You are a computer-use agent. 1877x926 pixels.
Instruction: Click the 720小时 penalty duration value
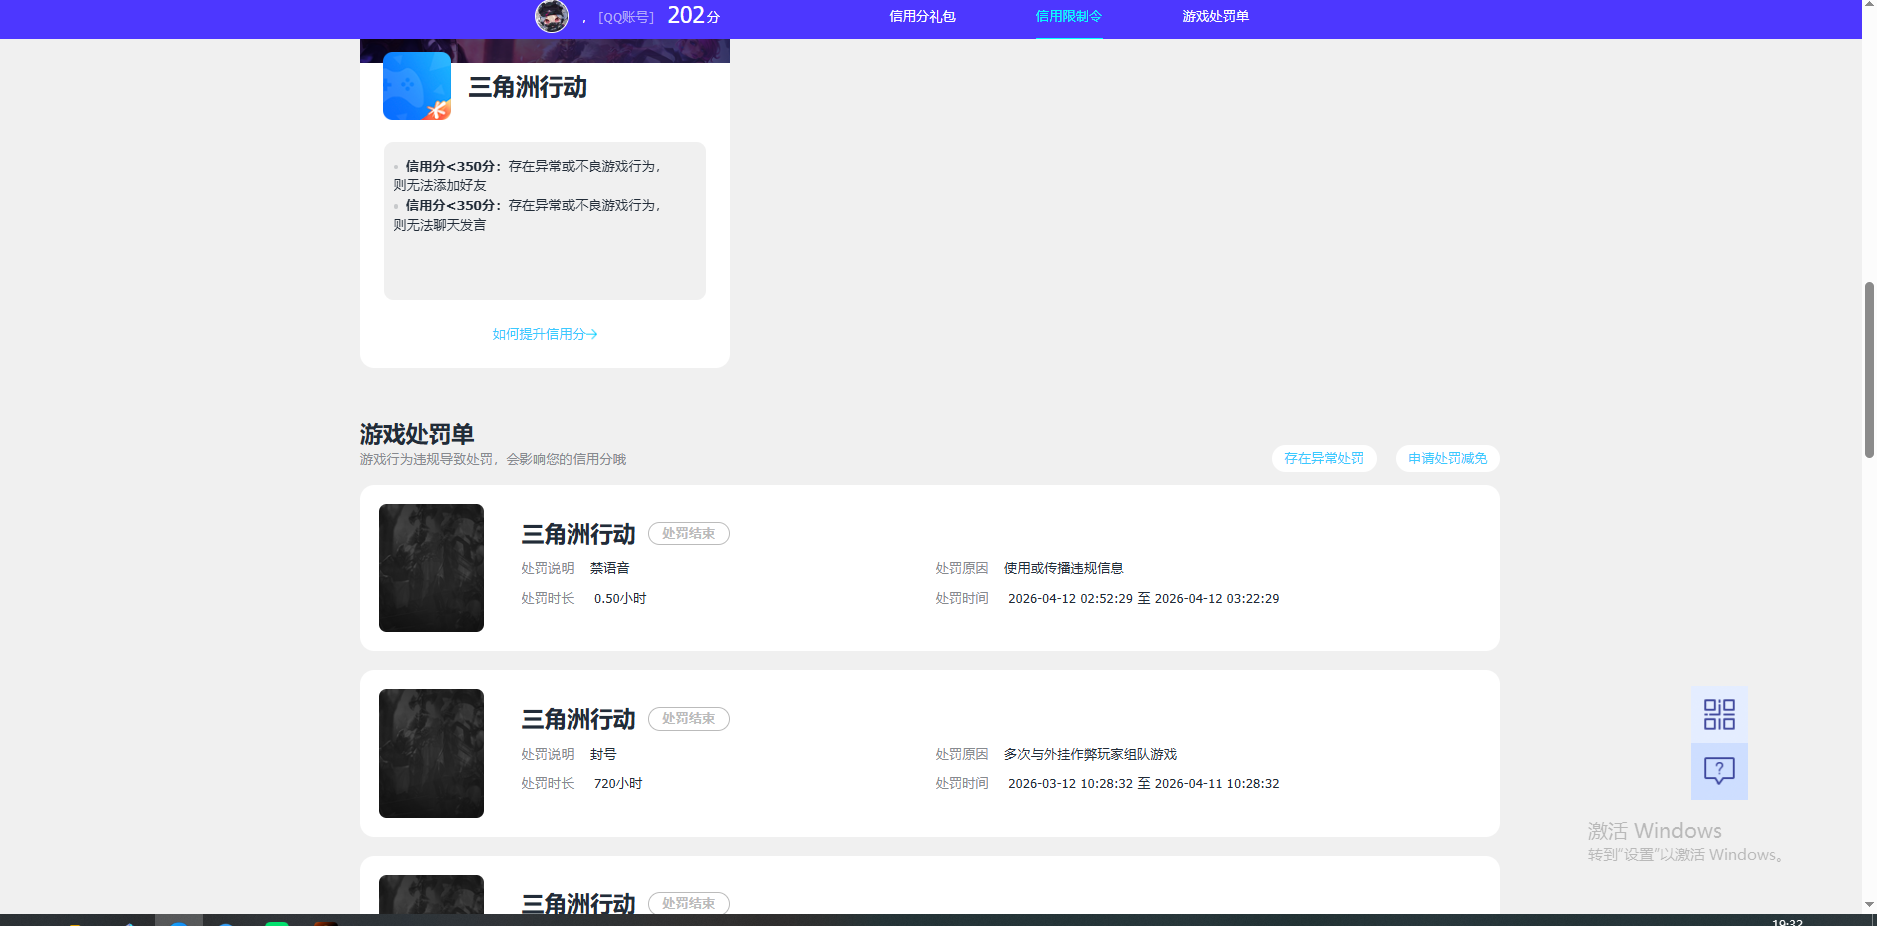[x=618, y=784]
